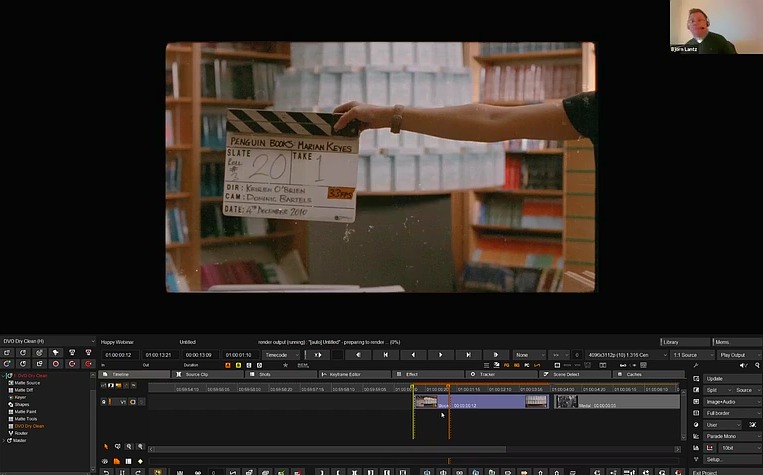Open the Tracker tab

(x=502, y=374)
